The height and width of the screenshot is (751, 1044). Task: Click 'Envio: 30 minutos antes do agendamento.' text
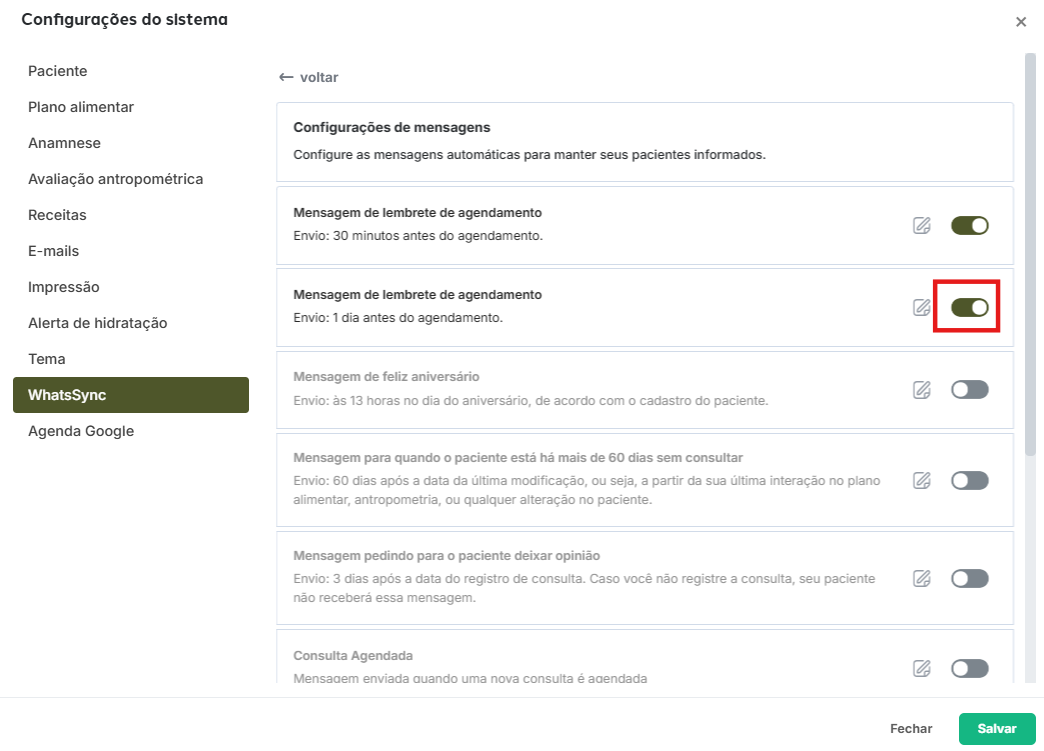point(418,236)
